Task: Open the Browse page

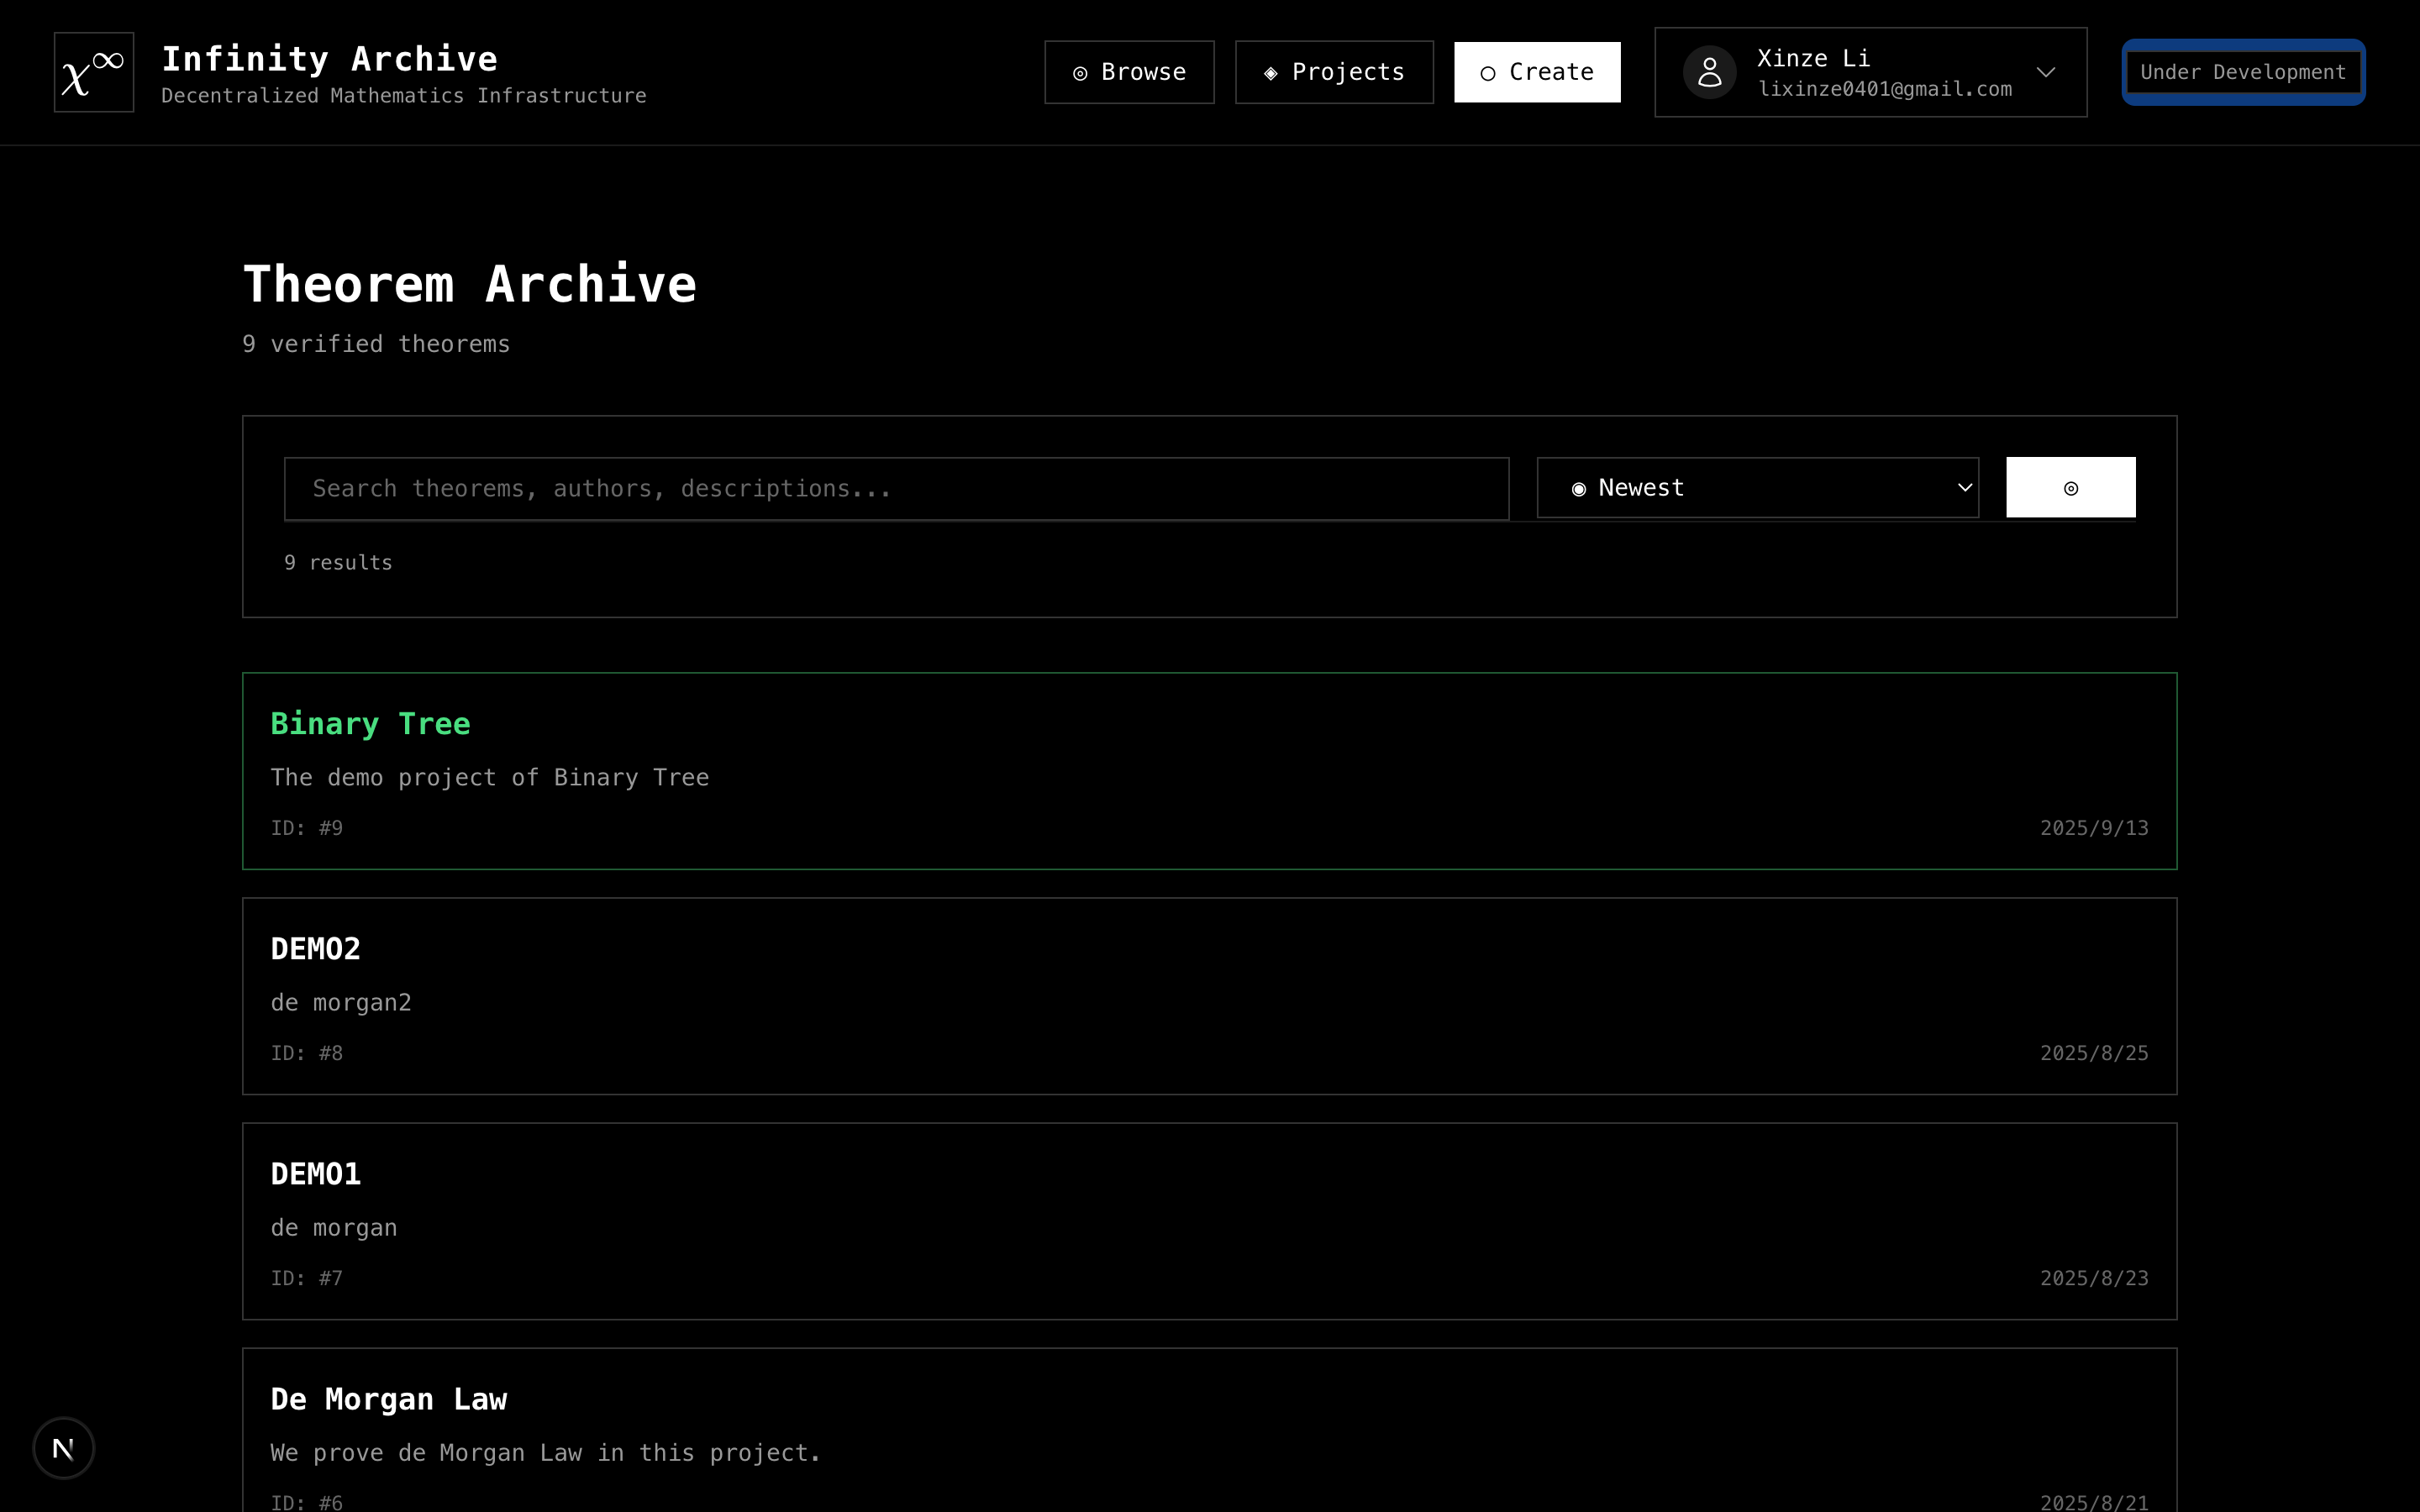Action: 1129,72
